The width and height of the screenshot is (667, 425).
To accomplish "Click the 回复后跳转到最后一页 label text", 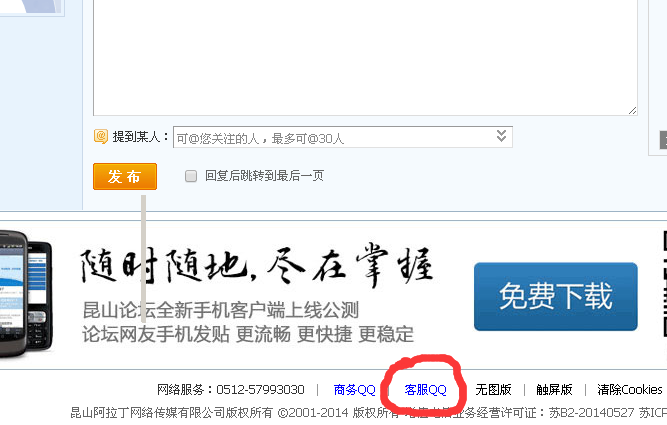I will (x=265, y=176).
